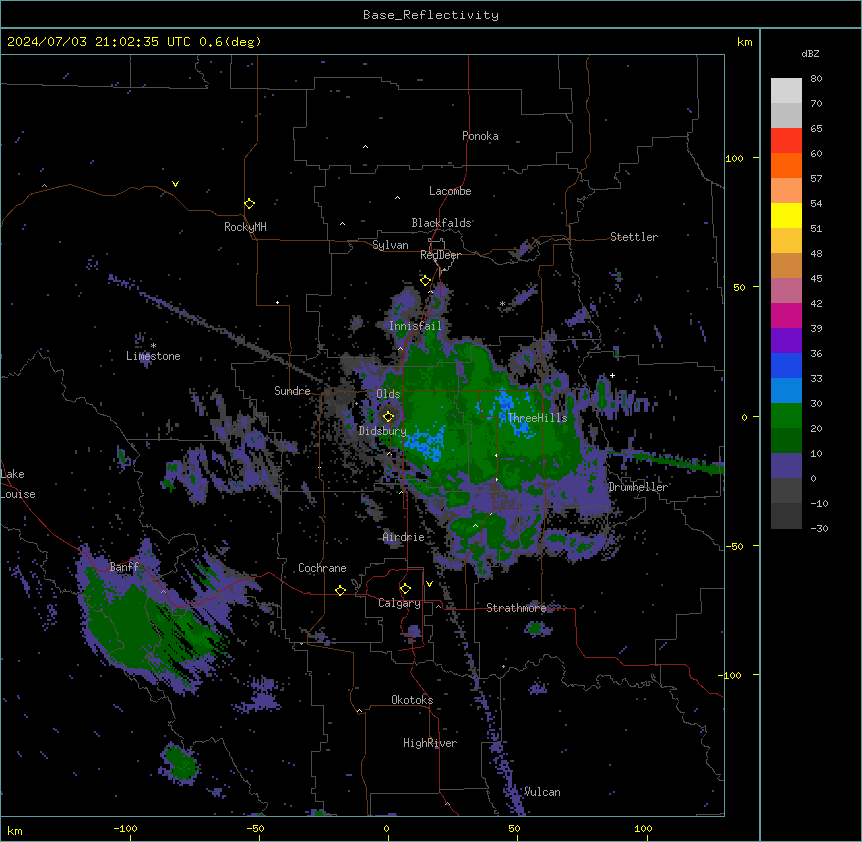Select the dark blue 33-36 dBZ legend swatch
The image size is (862, 842).
point(786,365)
